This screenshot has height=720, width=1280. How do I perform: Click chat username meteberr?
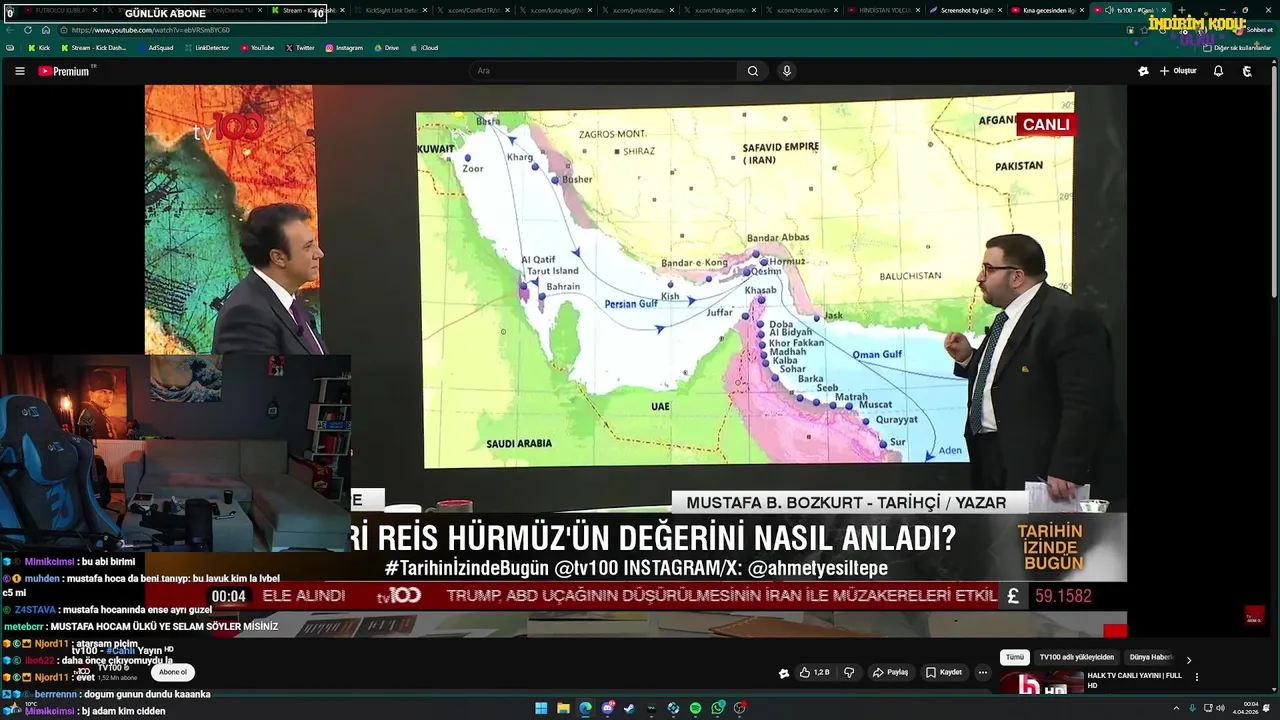coord(24,626)
